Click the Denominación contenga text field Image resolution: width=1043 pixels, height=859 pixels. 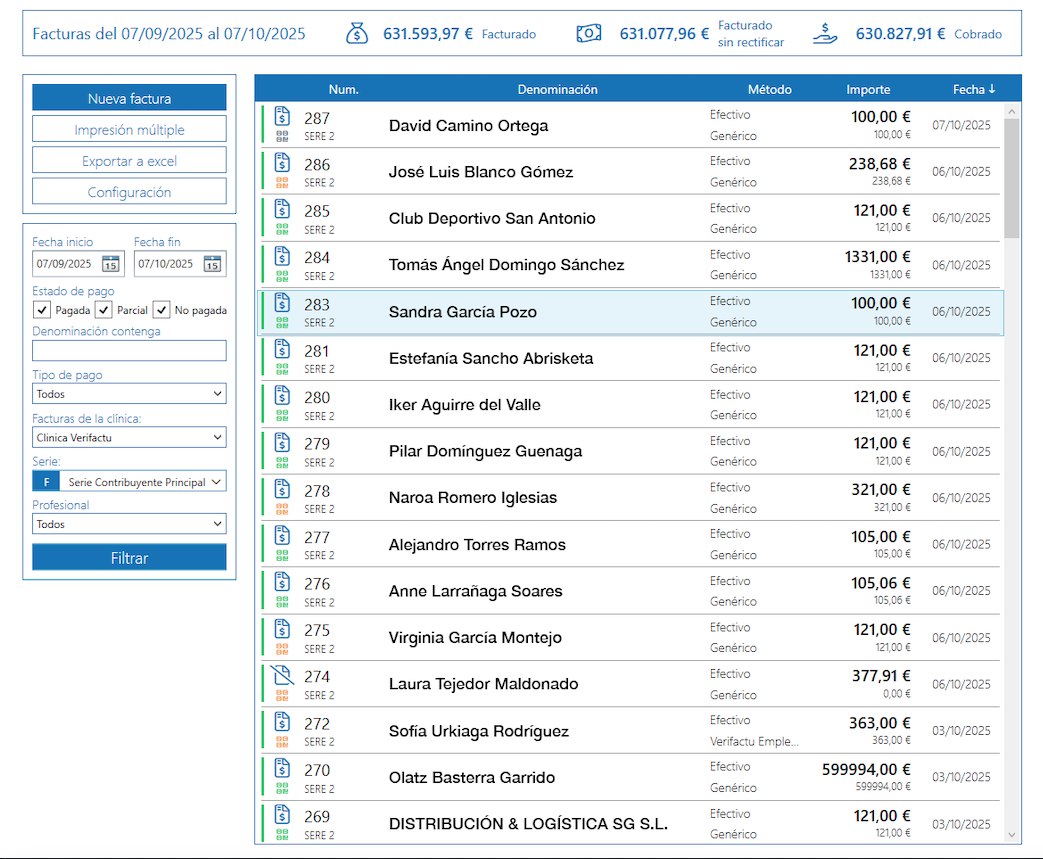[x=129, y=350]
